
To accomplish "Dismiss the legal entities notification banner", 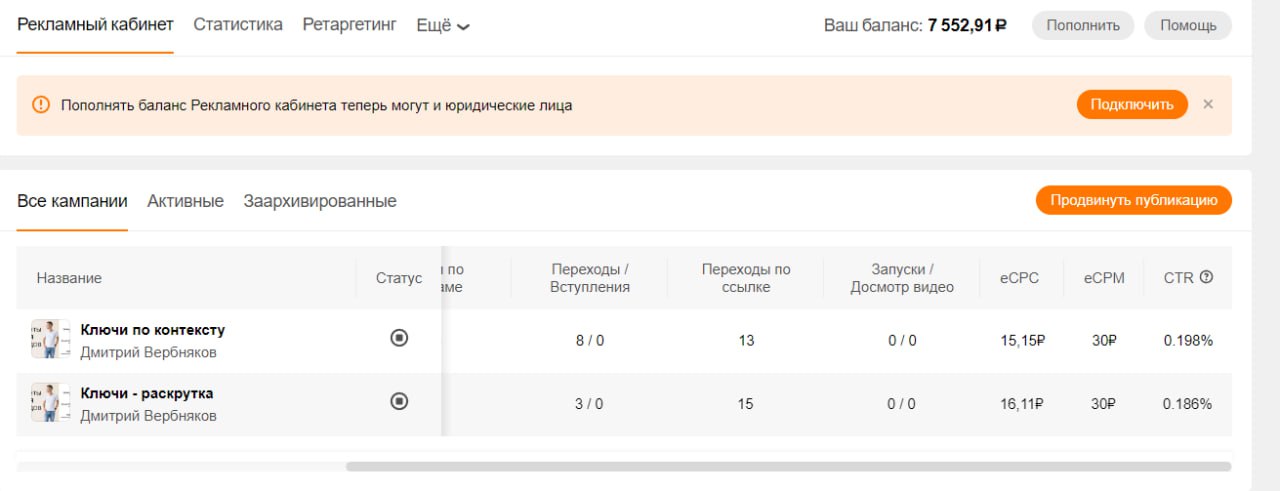I will [1208, 104].
